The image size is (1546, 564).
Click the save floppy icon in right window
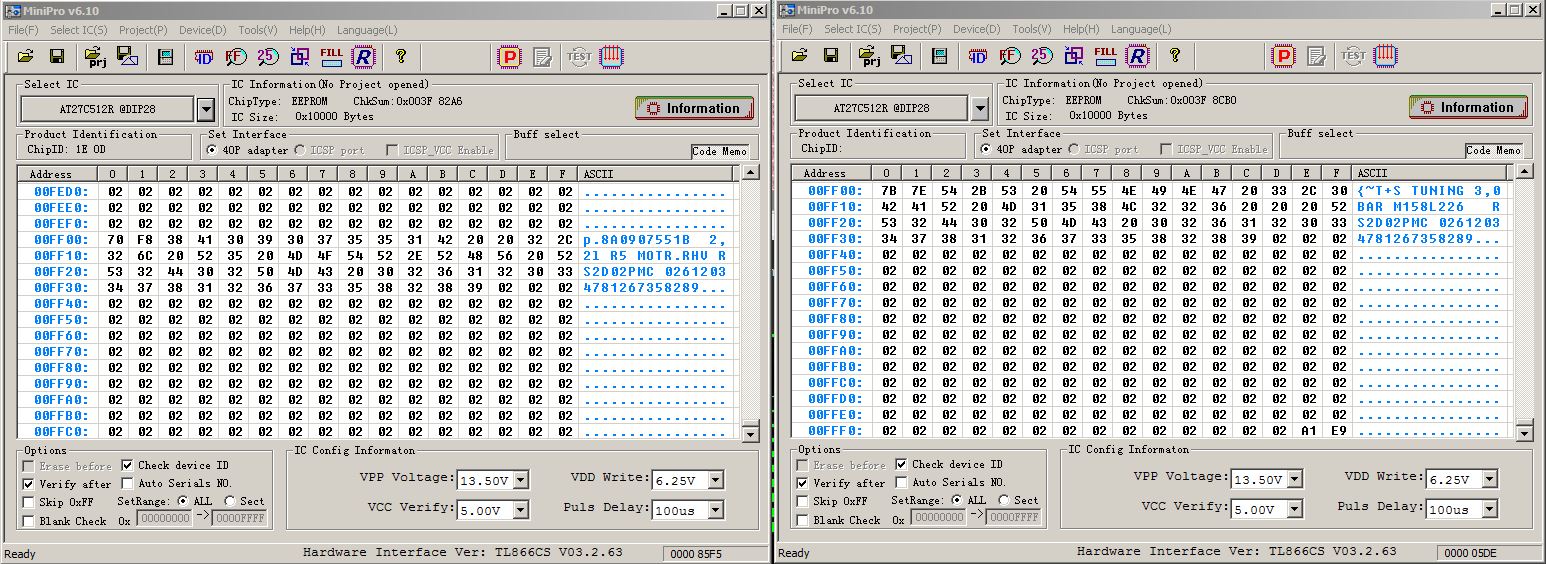pos(831,55)
